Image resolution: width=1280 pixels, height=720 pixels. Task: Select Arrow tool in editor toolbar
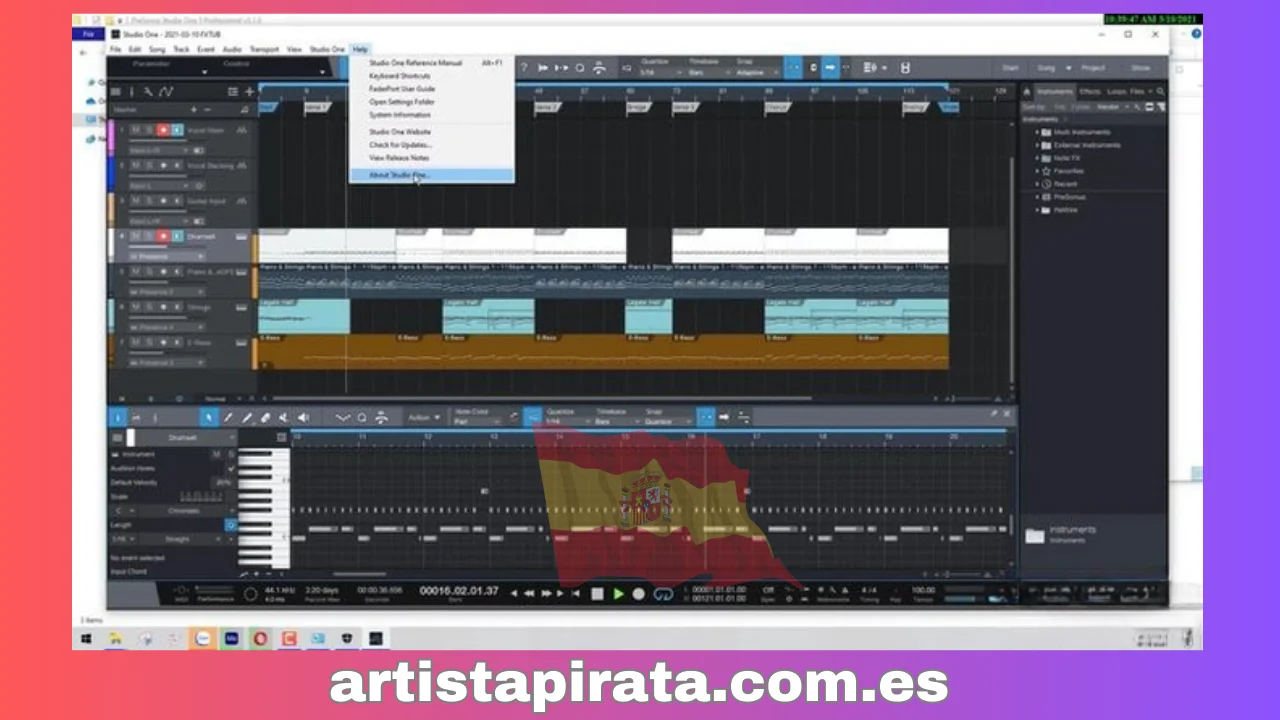tap(209, 418)
